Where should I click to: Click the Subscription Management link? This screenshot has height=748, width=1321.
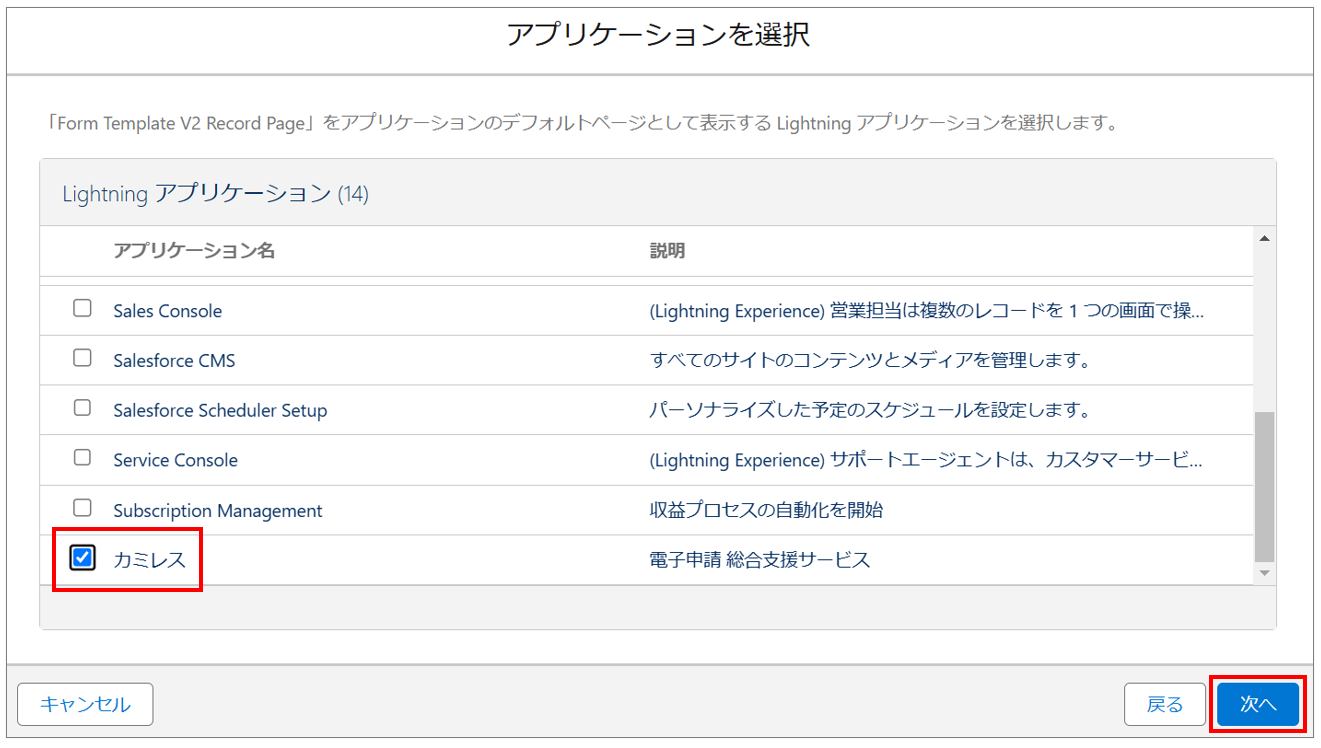pos(218,511)
